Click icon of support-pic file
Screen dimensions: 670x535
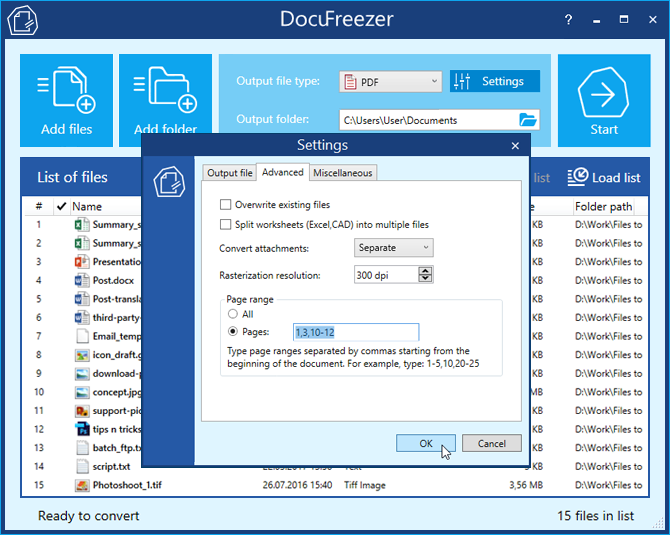click(82, 411)
